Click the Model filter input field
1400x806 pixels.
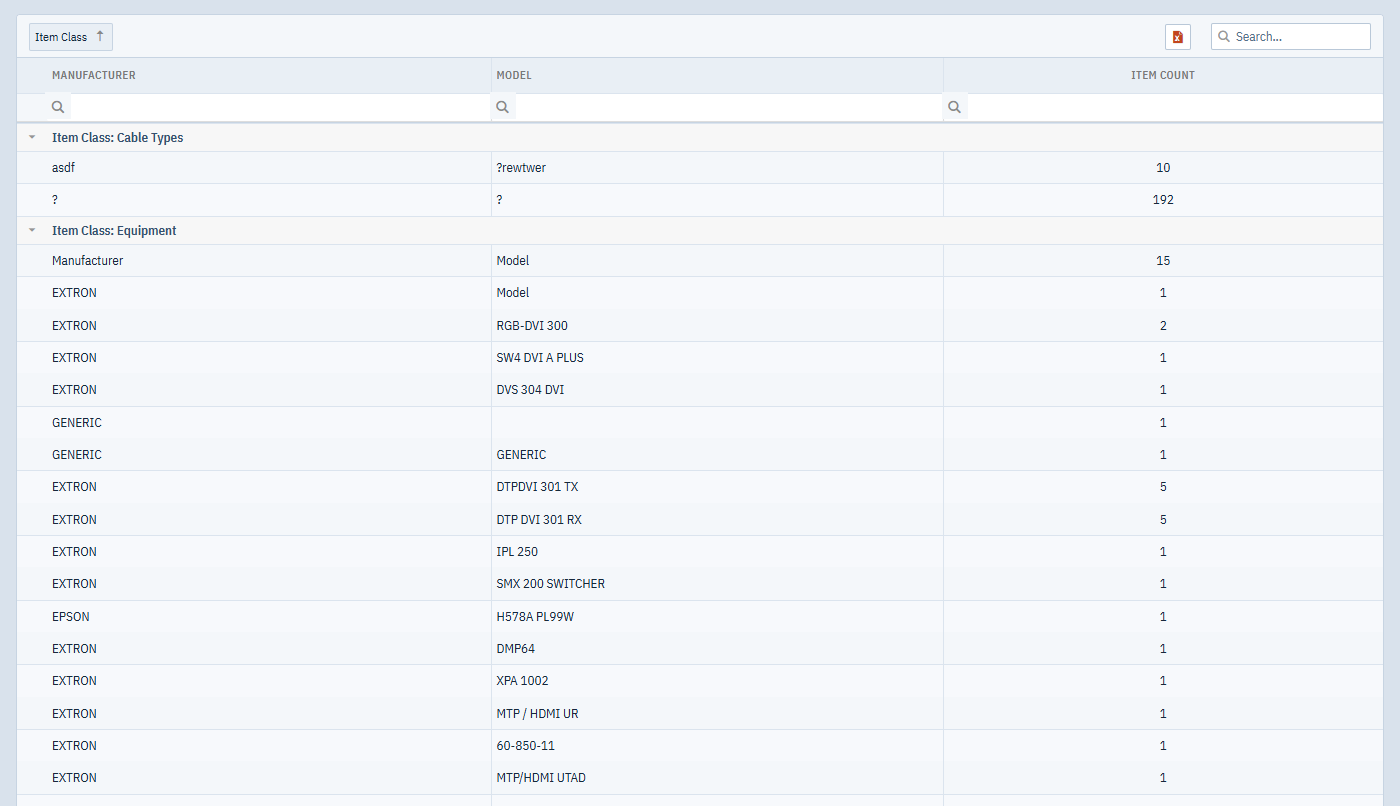(x=729, y=107)
